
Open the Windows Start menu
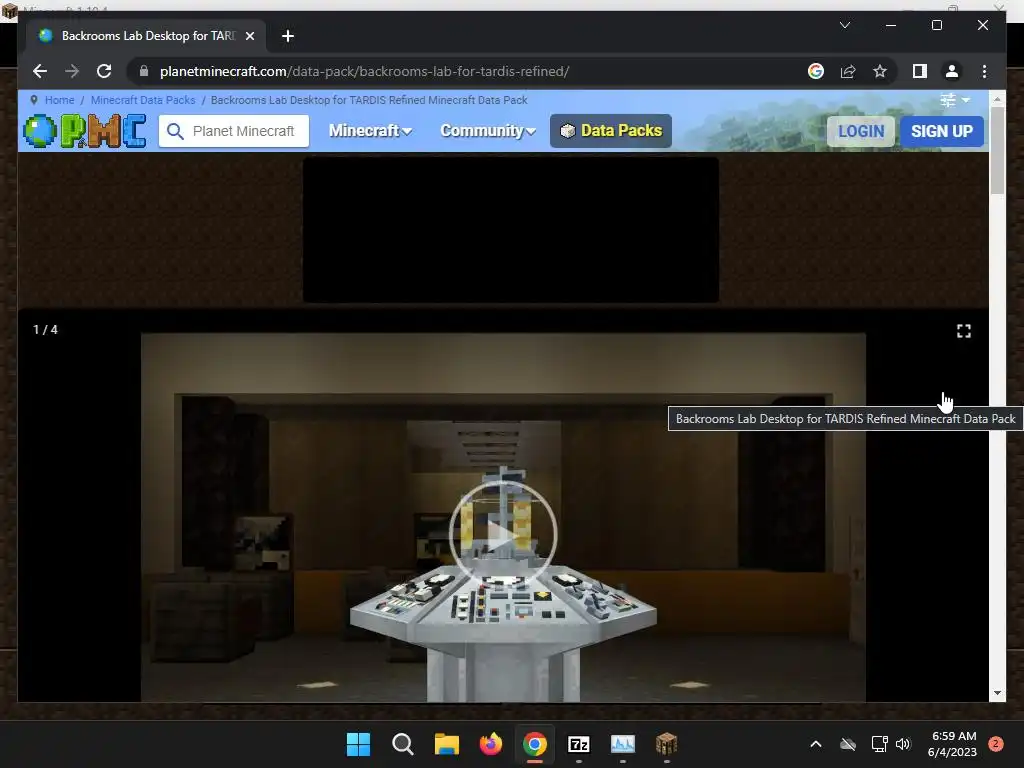pyautogui.click(x=358, y=744)
